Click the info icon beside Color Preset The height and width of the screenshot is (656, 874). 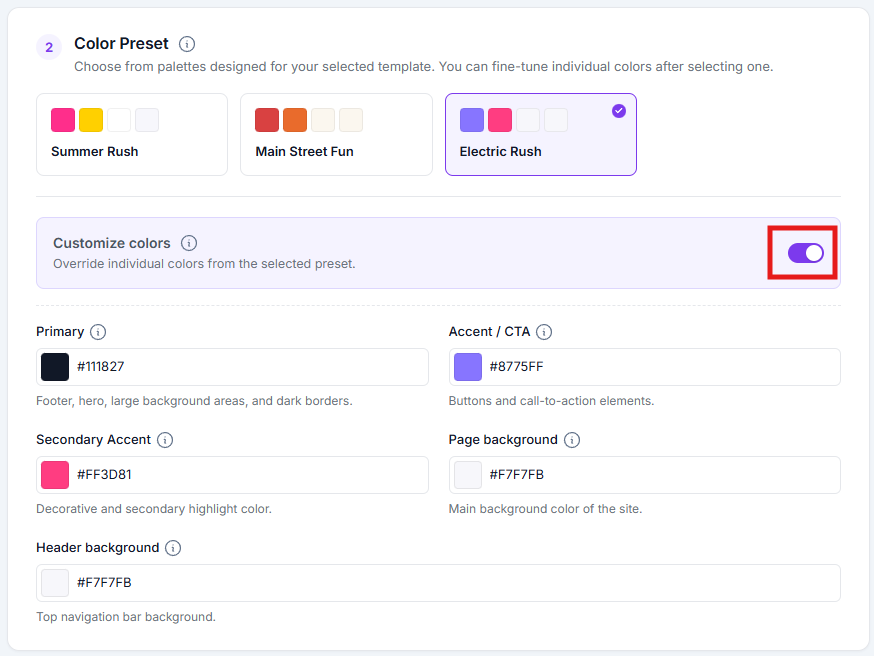187,44
